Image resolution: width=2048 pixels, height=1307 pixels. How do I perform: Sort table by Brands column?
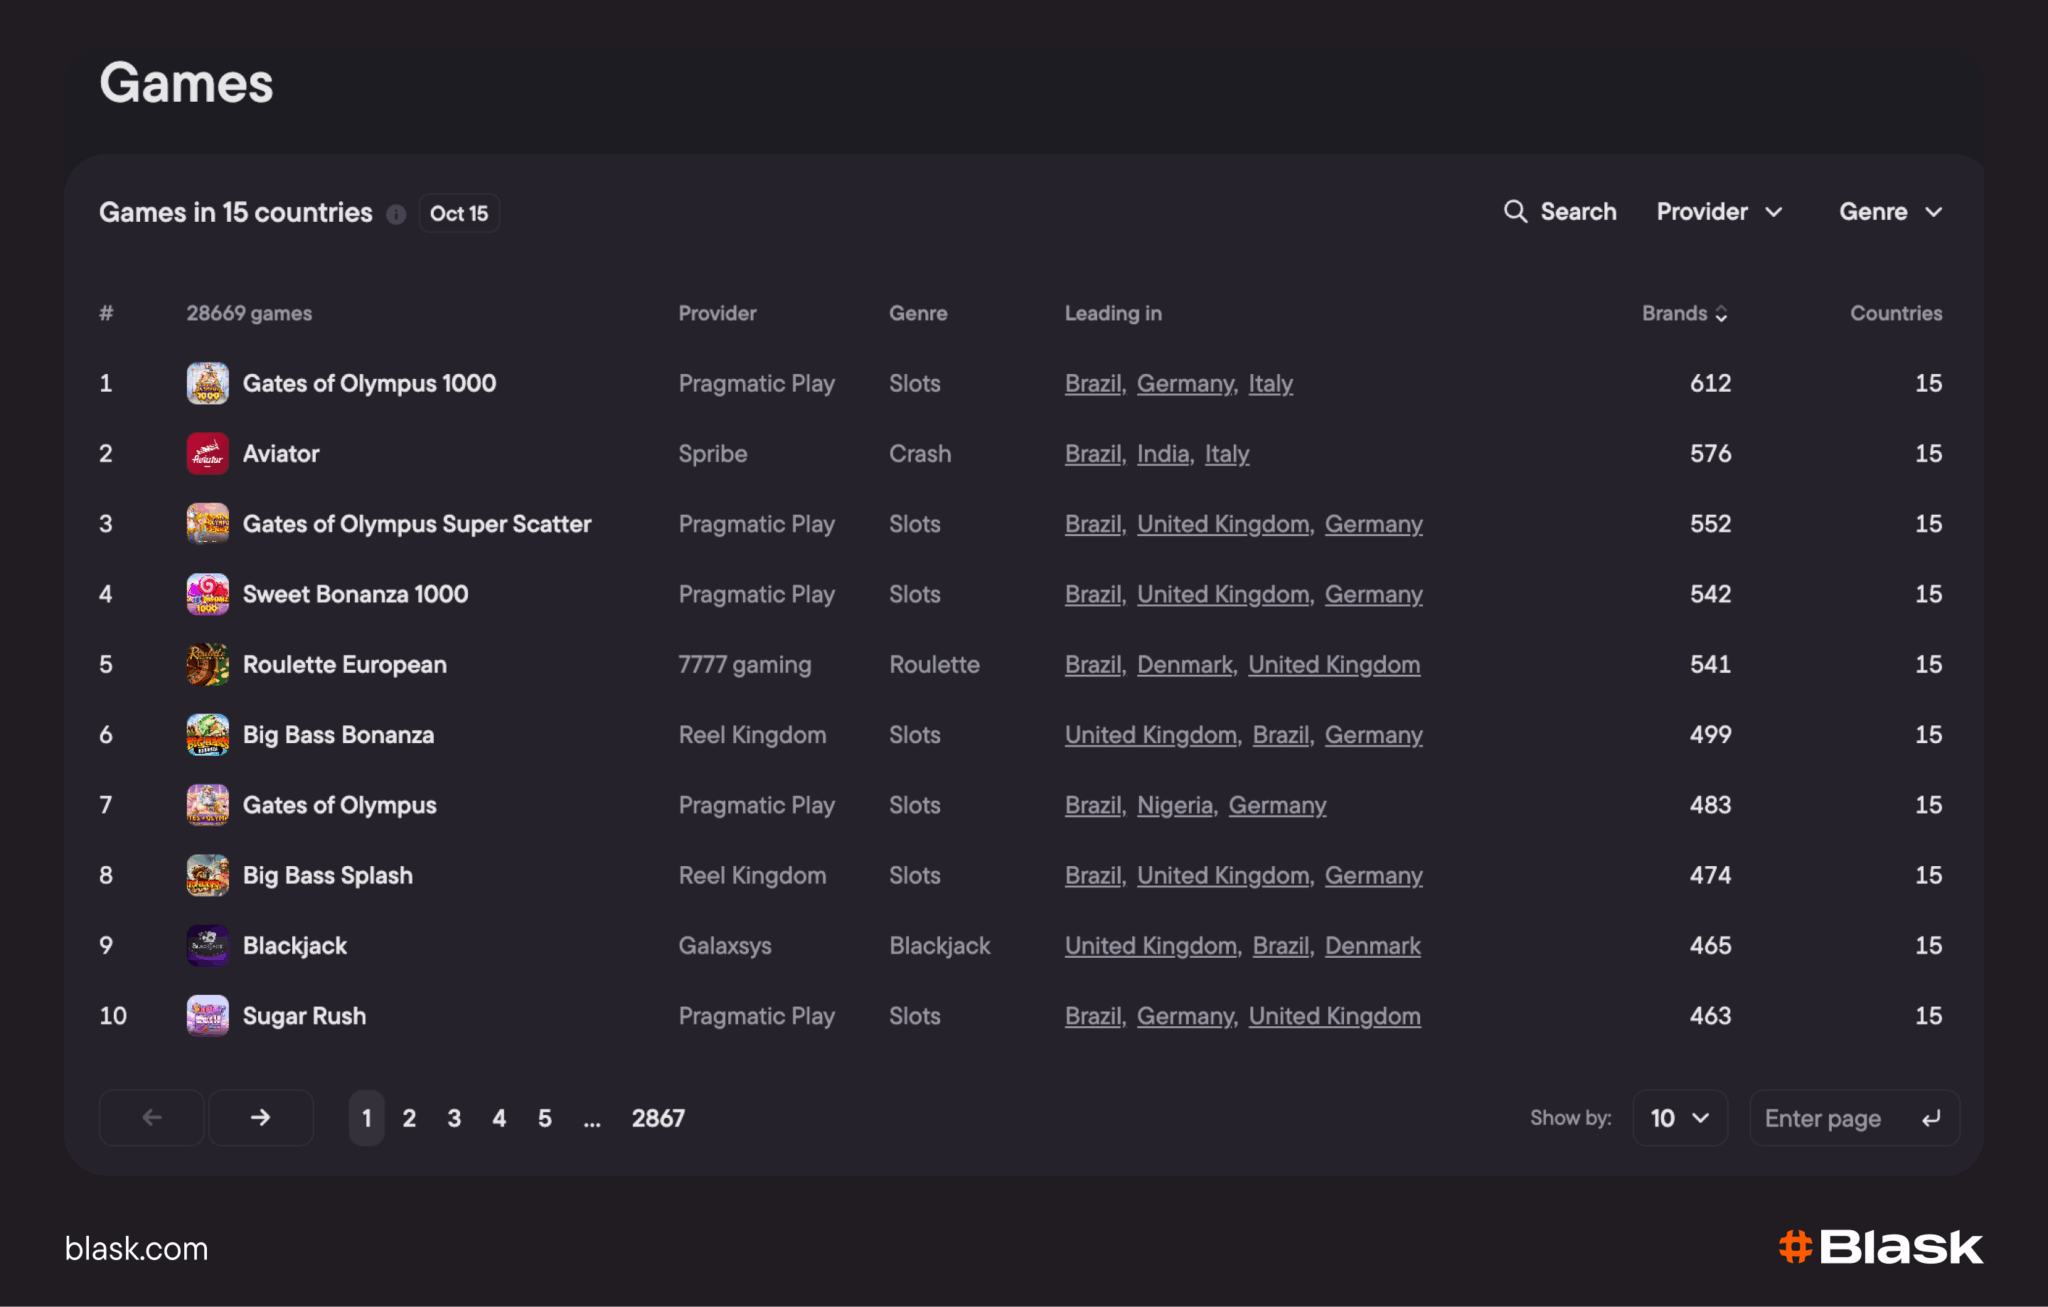pyautogui.click(x=1685, y=313)
